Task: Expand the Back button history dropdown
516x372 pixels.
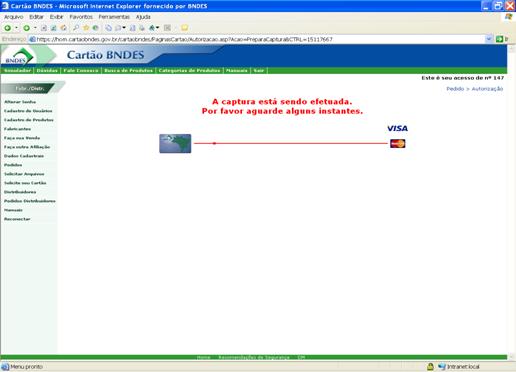Action: [16, 28]
